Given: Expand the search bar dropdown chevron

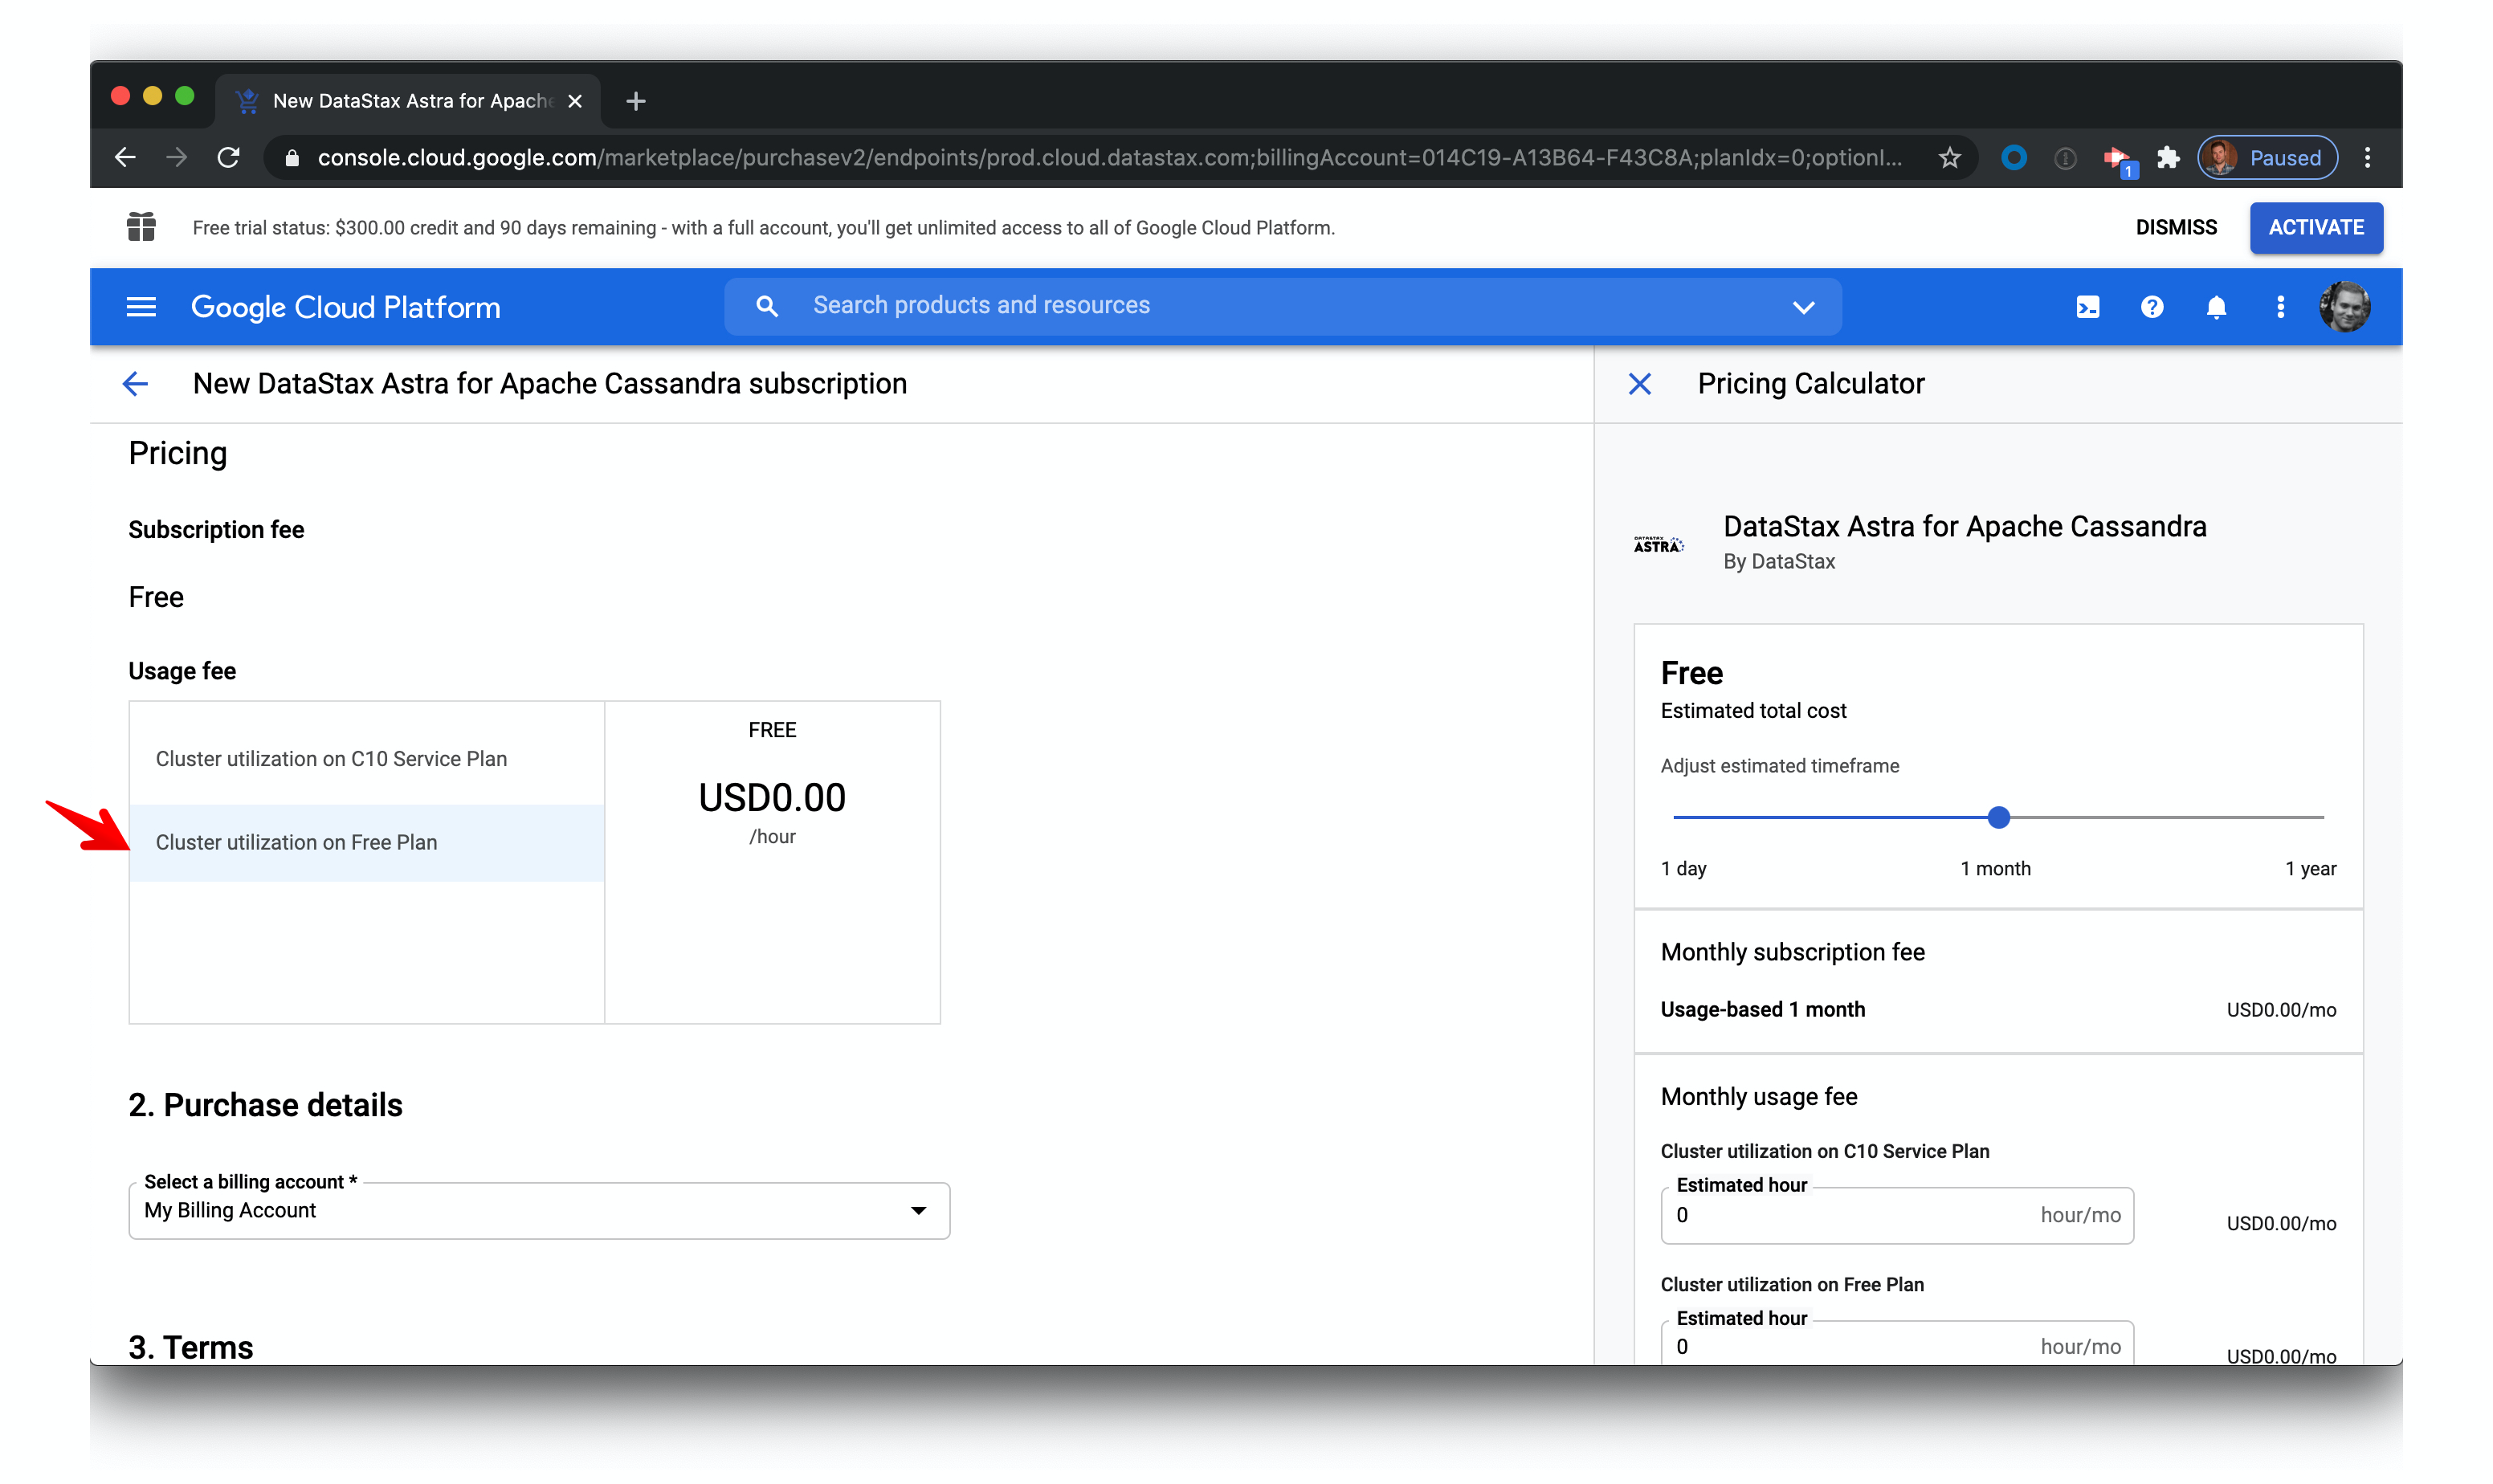Looking at the screenshot, I should coord(1802,307).
